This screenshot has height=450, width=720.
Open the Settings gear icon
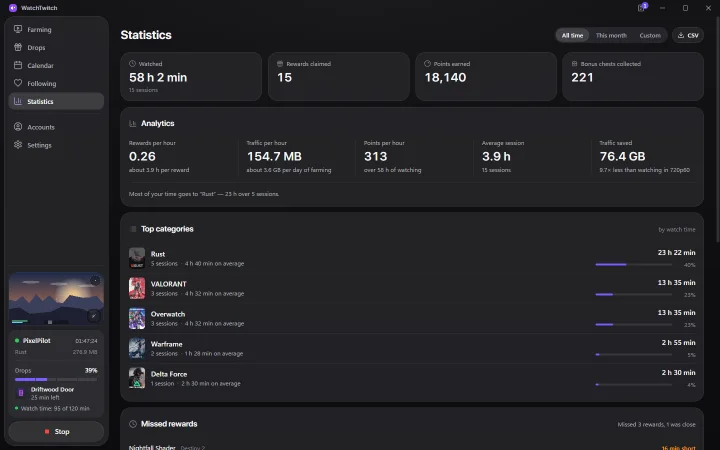(x=18, y=145)
